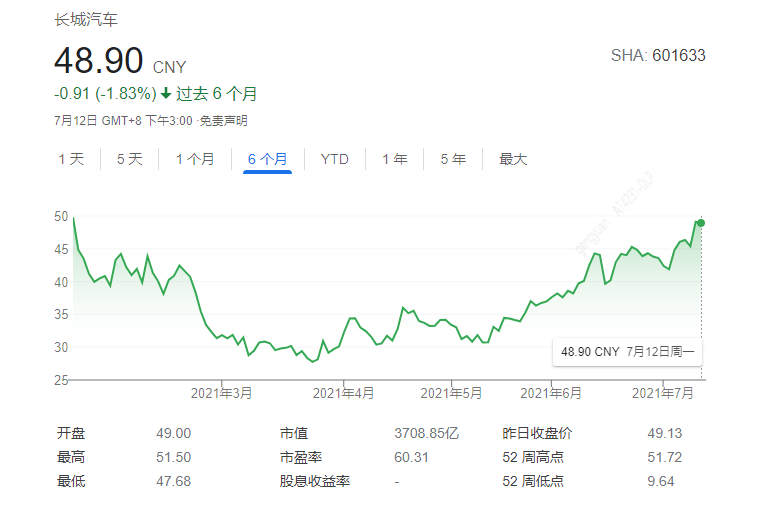Show the 最大 full history range

click(513, 159)
